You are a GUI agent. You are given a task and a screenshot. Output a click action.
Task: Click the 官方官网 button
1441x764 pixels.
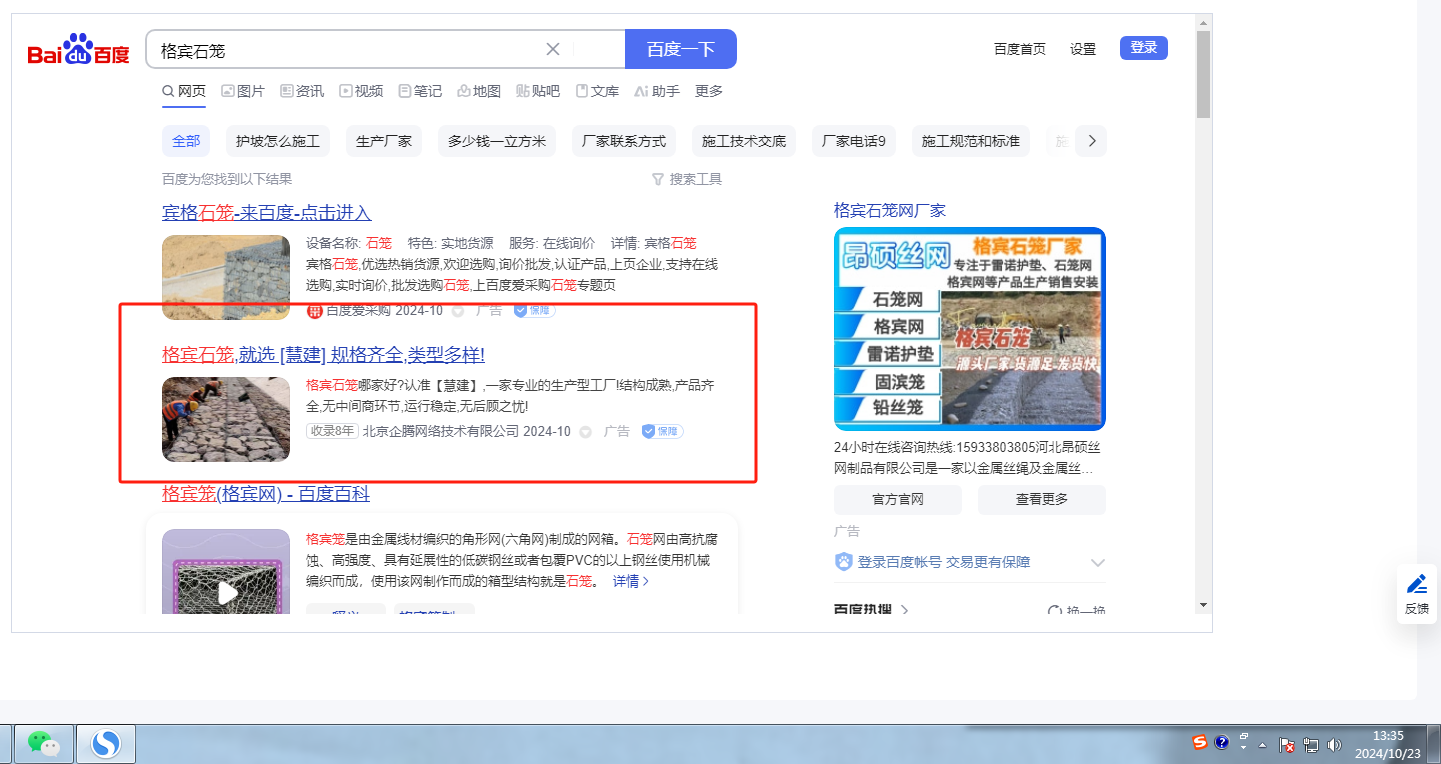(898, 500)
